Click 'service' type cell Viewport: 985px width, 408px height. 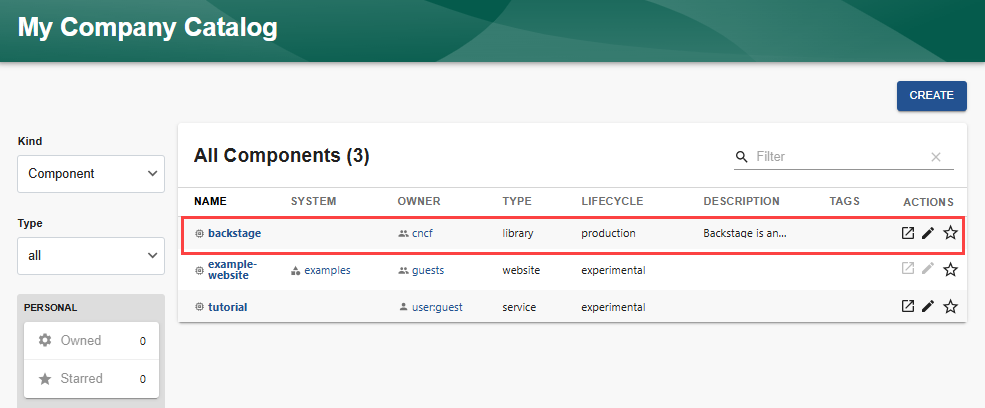519,307
